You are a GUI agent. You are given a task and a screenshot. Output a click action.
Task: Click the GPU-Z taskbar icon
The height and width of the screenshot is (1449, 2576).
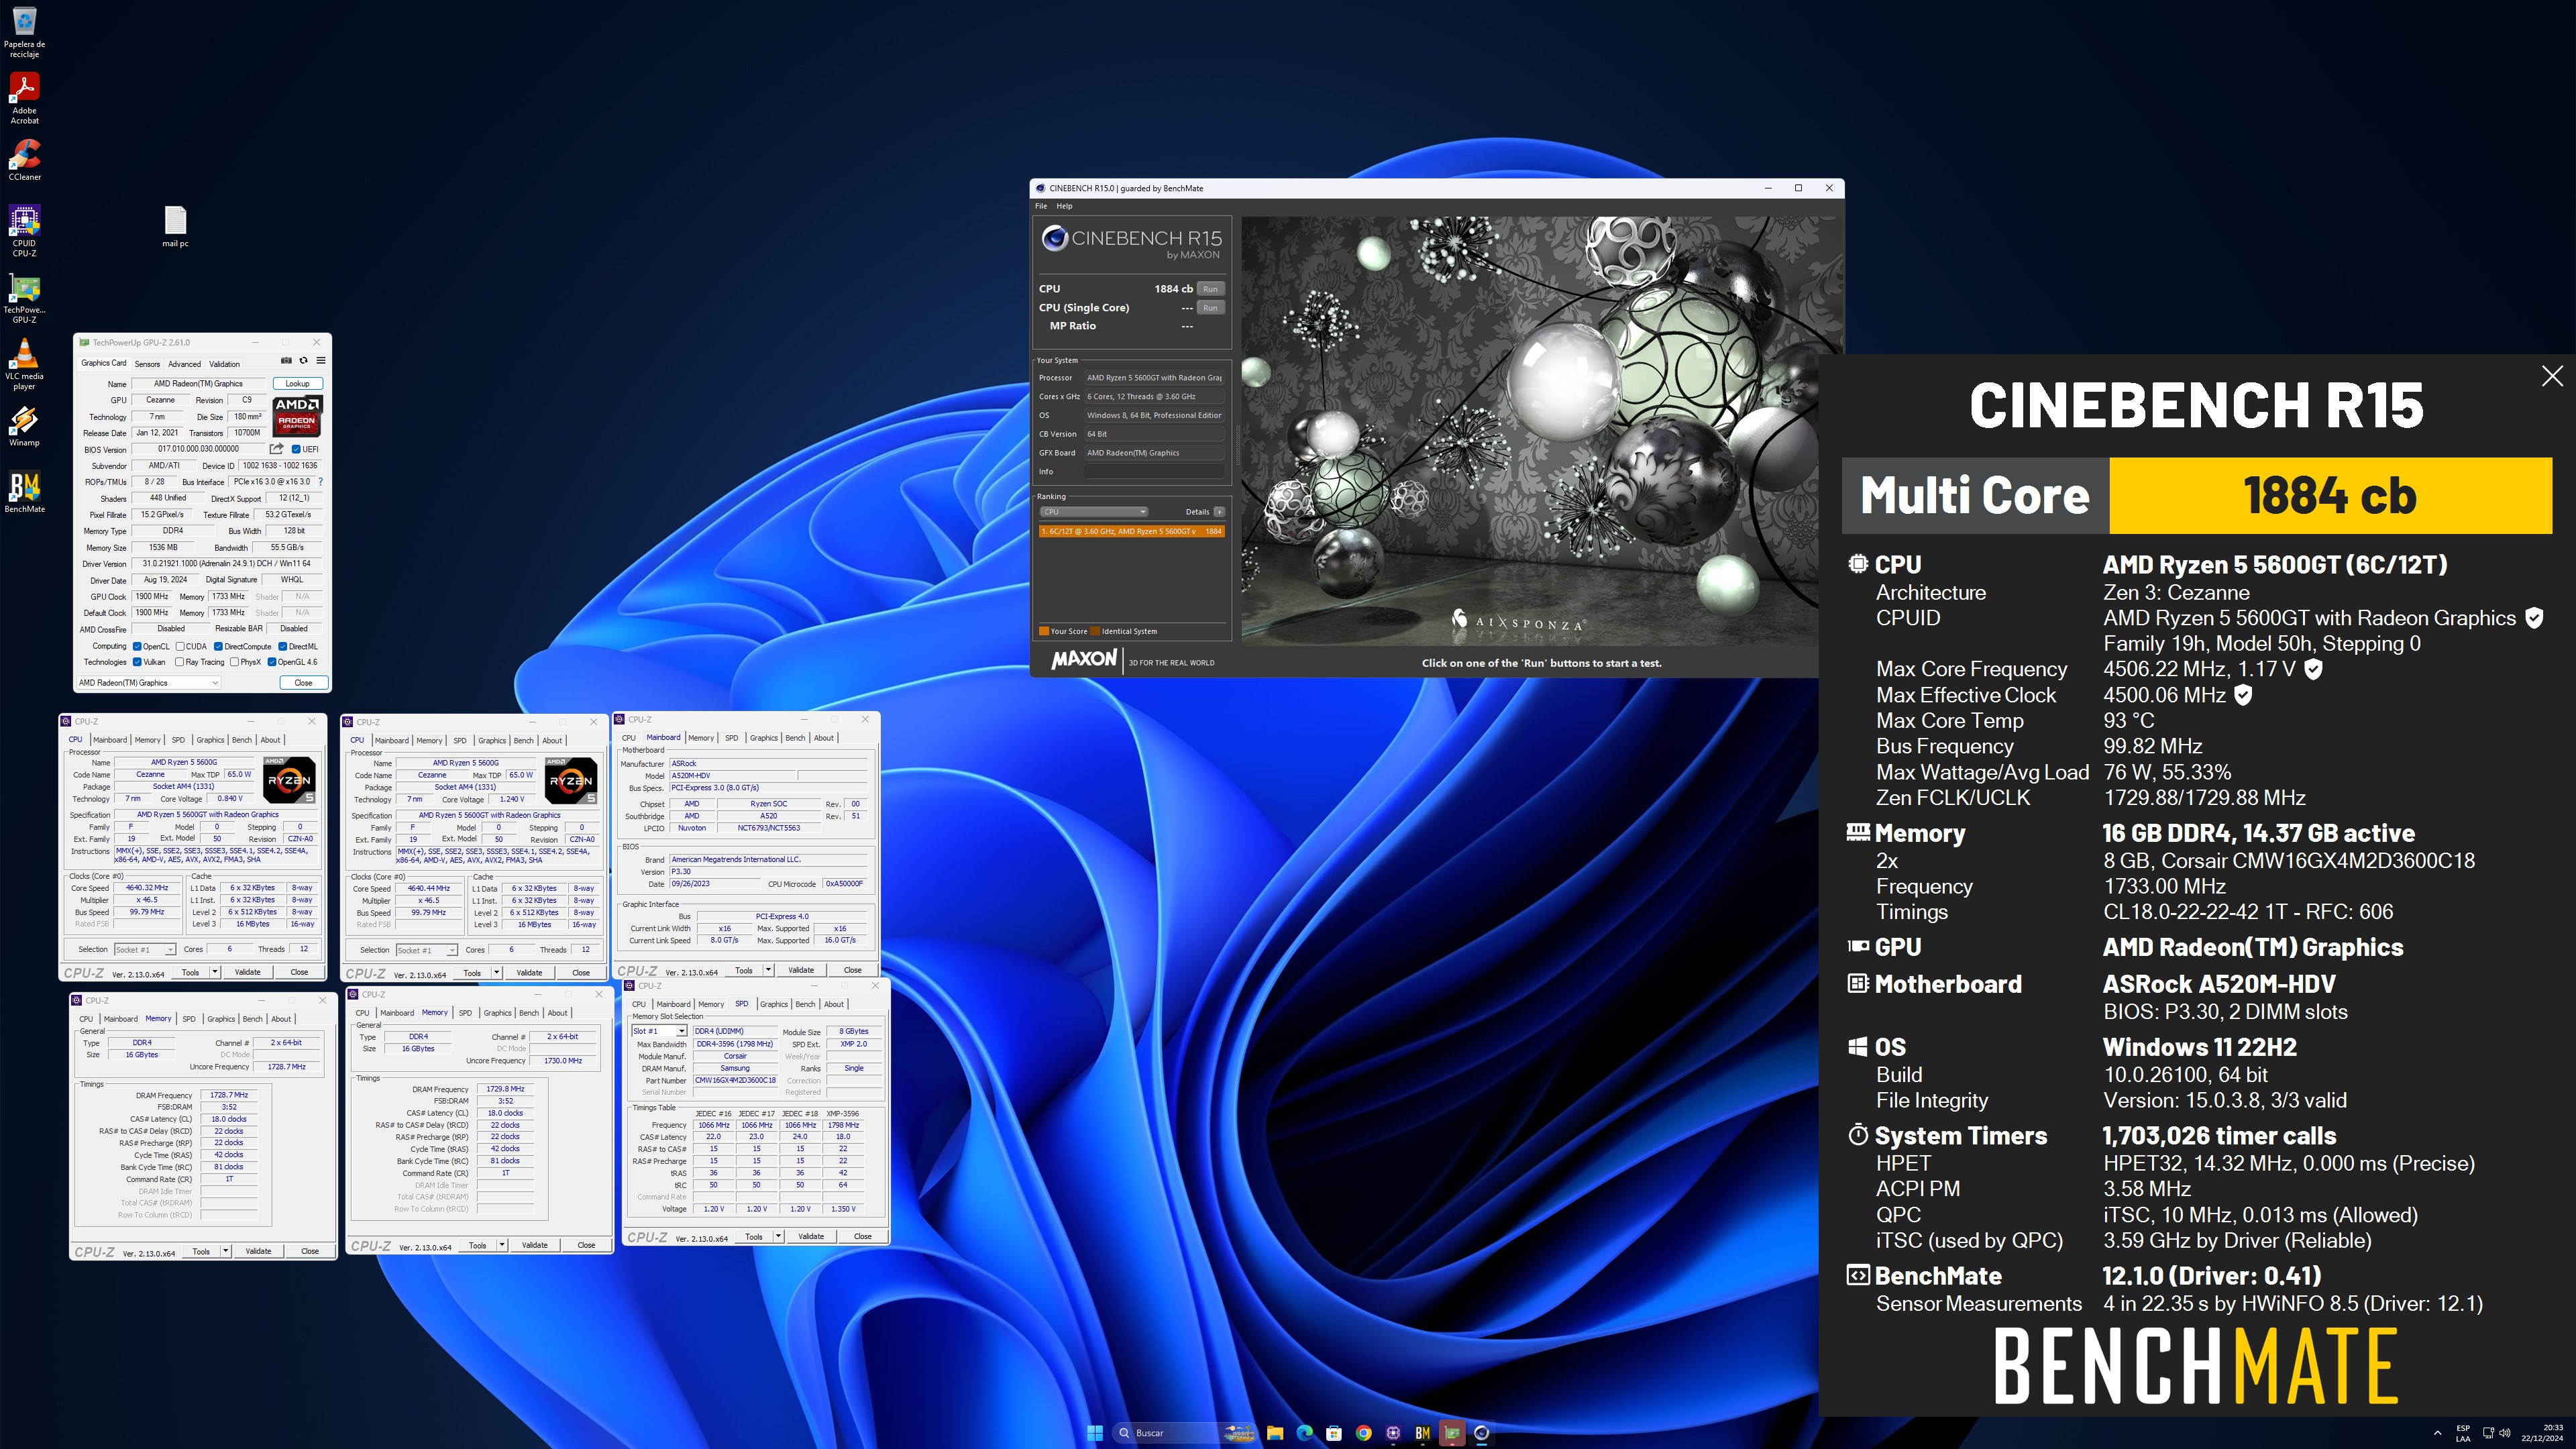coord(1452,1433)
